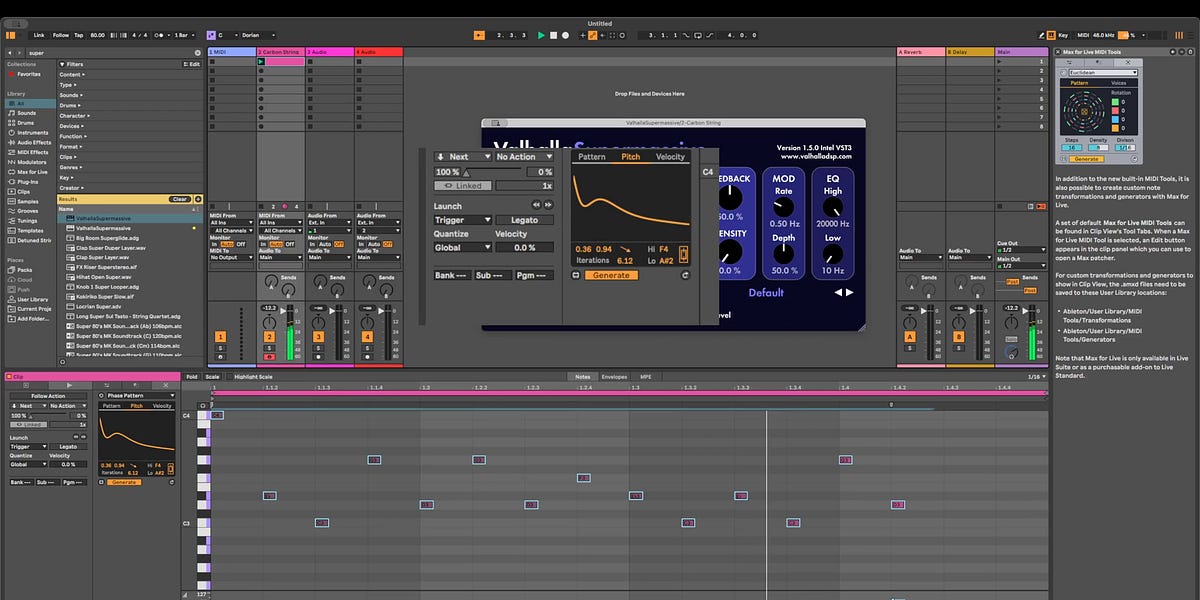
Task: Activate MIDI mapping mode
Action: pyautogui.click(x=1083, y=34)
